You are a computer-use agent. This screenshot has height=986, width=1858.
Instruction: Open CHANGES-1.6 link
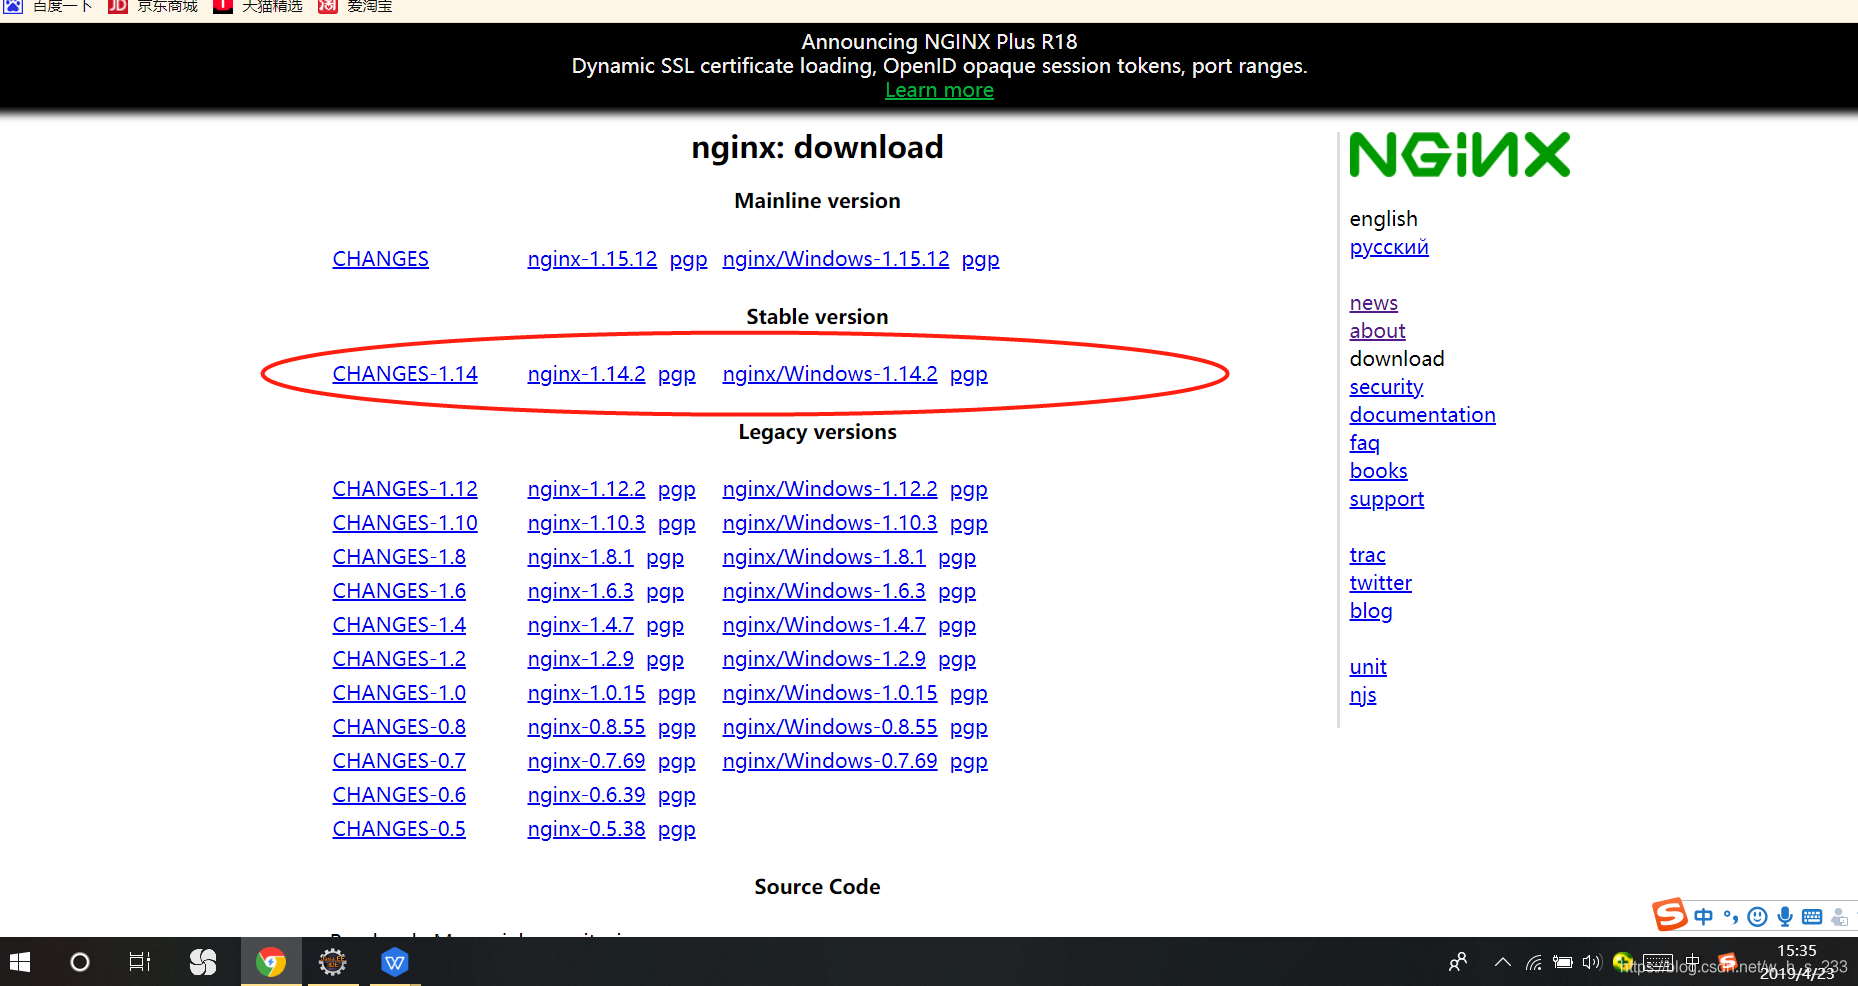click(399, 591)
